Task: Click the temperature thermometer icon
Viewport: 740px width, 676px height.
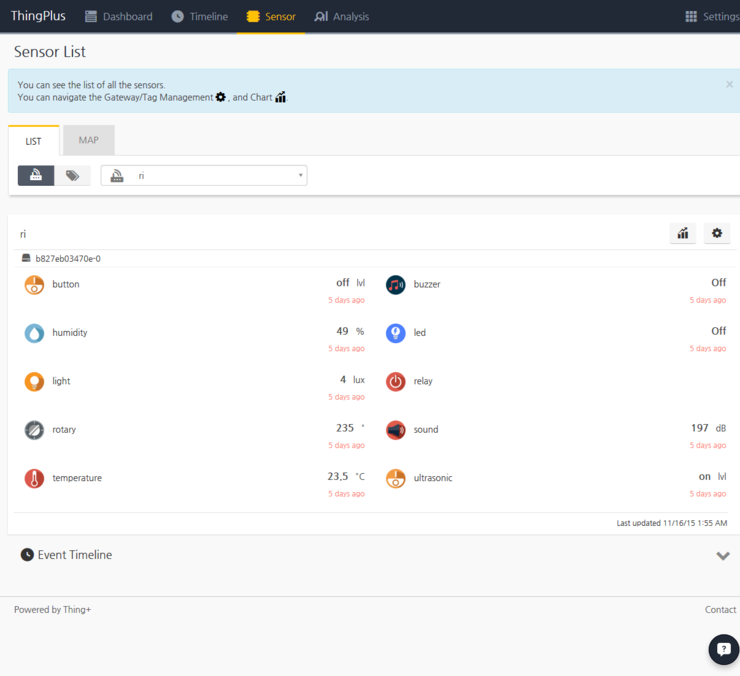Action: click(34, 478)
